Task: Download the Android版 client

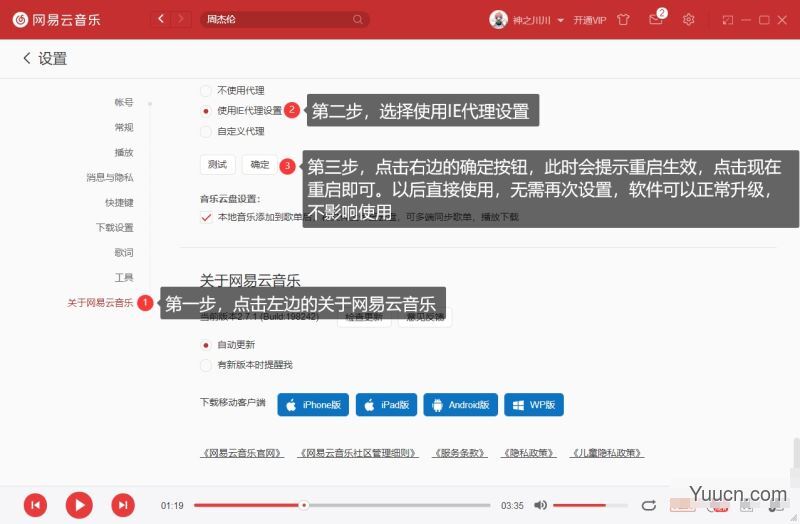Action: click(x=460, y=405)
